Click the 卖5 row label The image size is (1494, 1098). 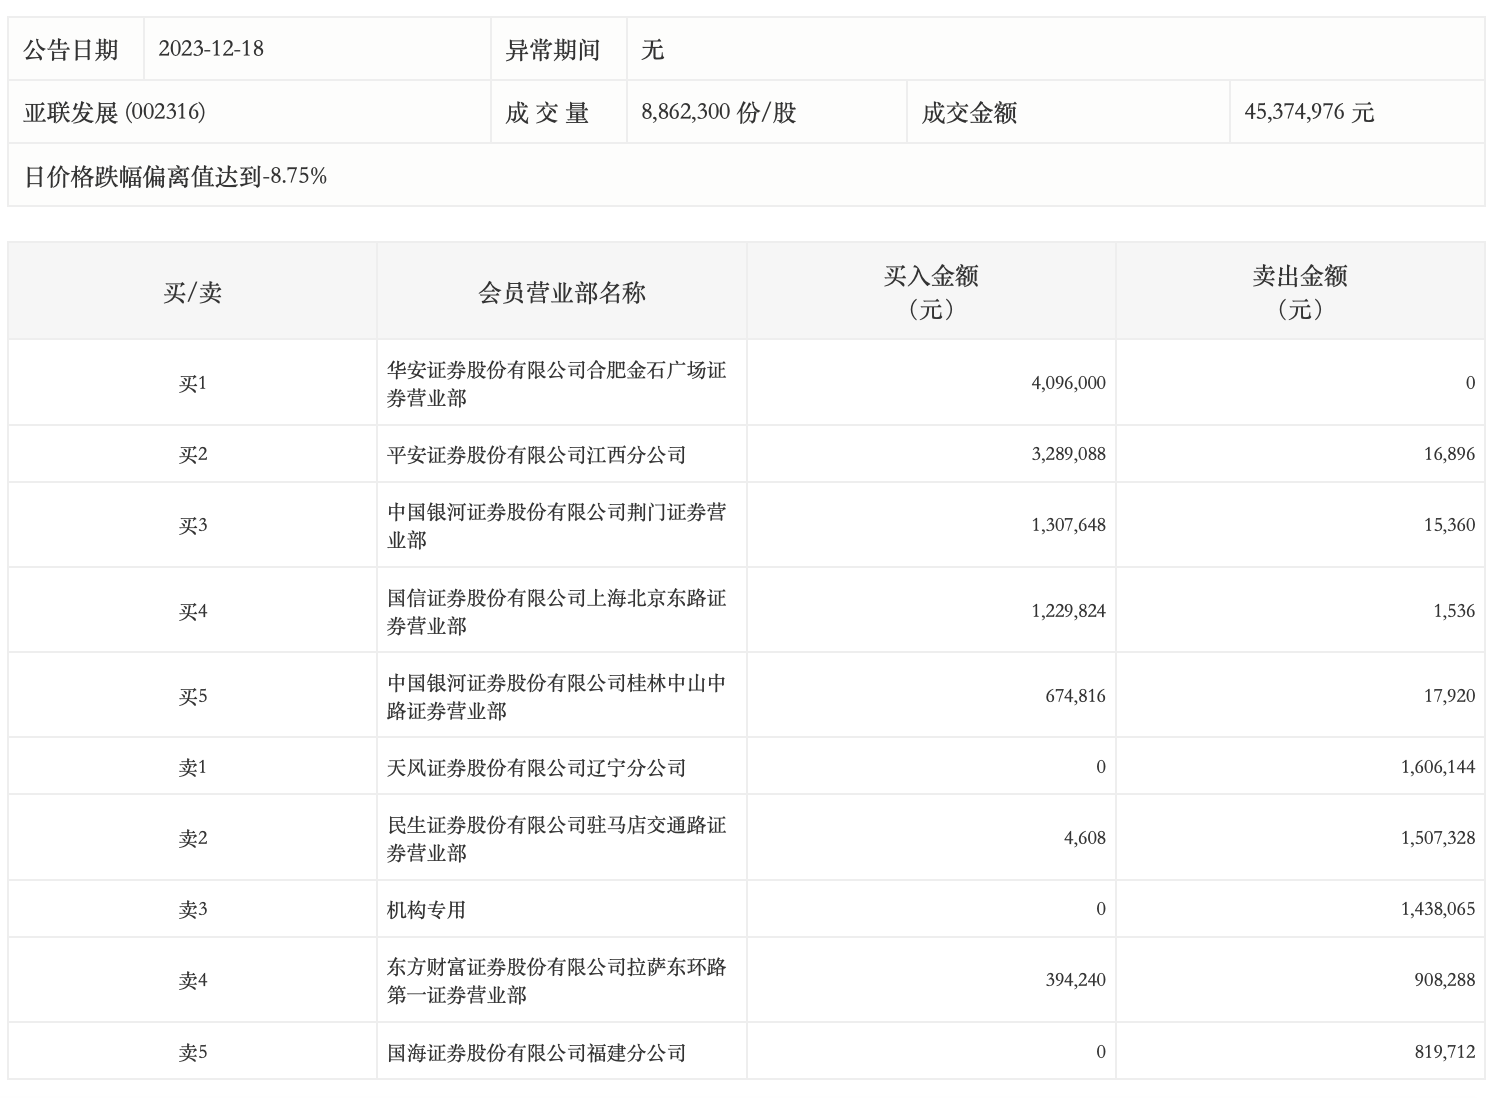tap(192, 1053)
